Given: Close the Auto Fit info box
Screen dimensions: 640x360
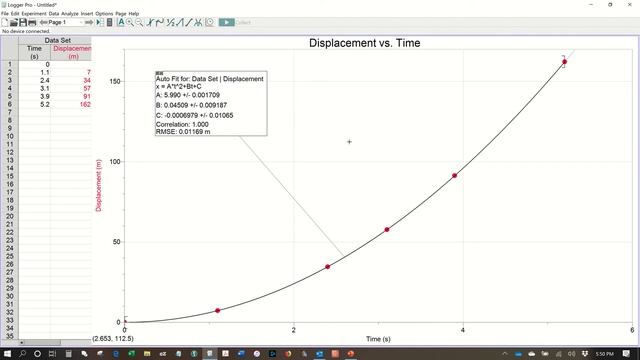Looking at the screenshot, I should [159, 73].
